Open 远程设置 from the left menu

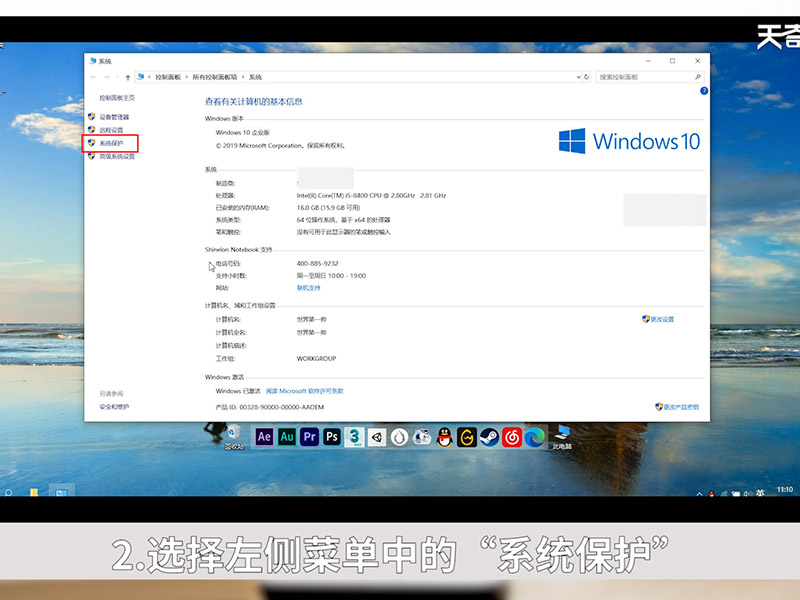pos(111,130)
